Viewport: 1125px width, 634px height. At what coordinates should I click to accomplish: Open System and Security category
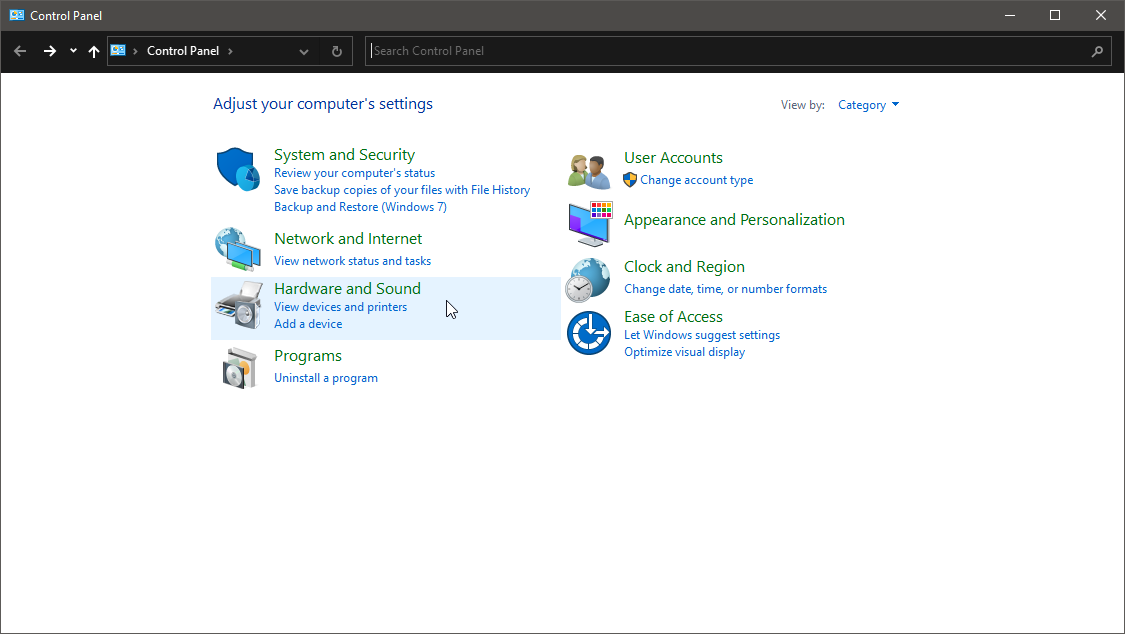click(x=344, y=154)
